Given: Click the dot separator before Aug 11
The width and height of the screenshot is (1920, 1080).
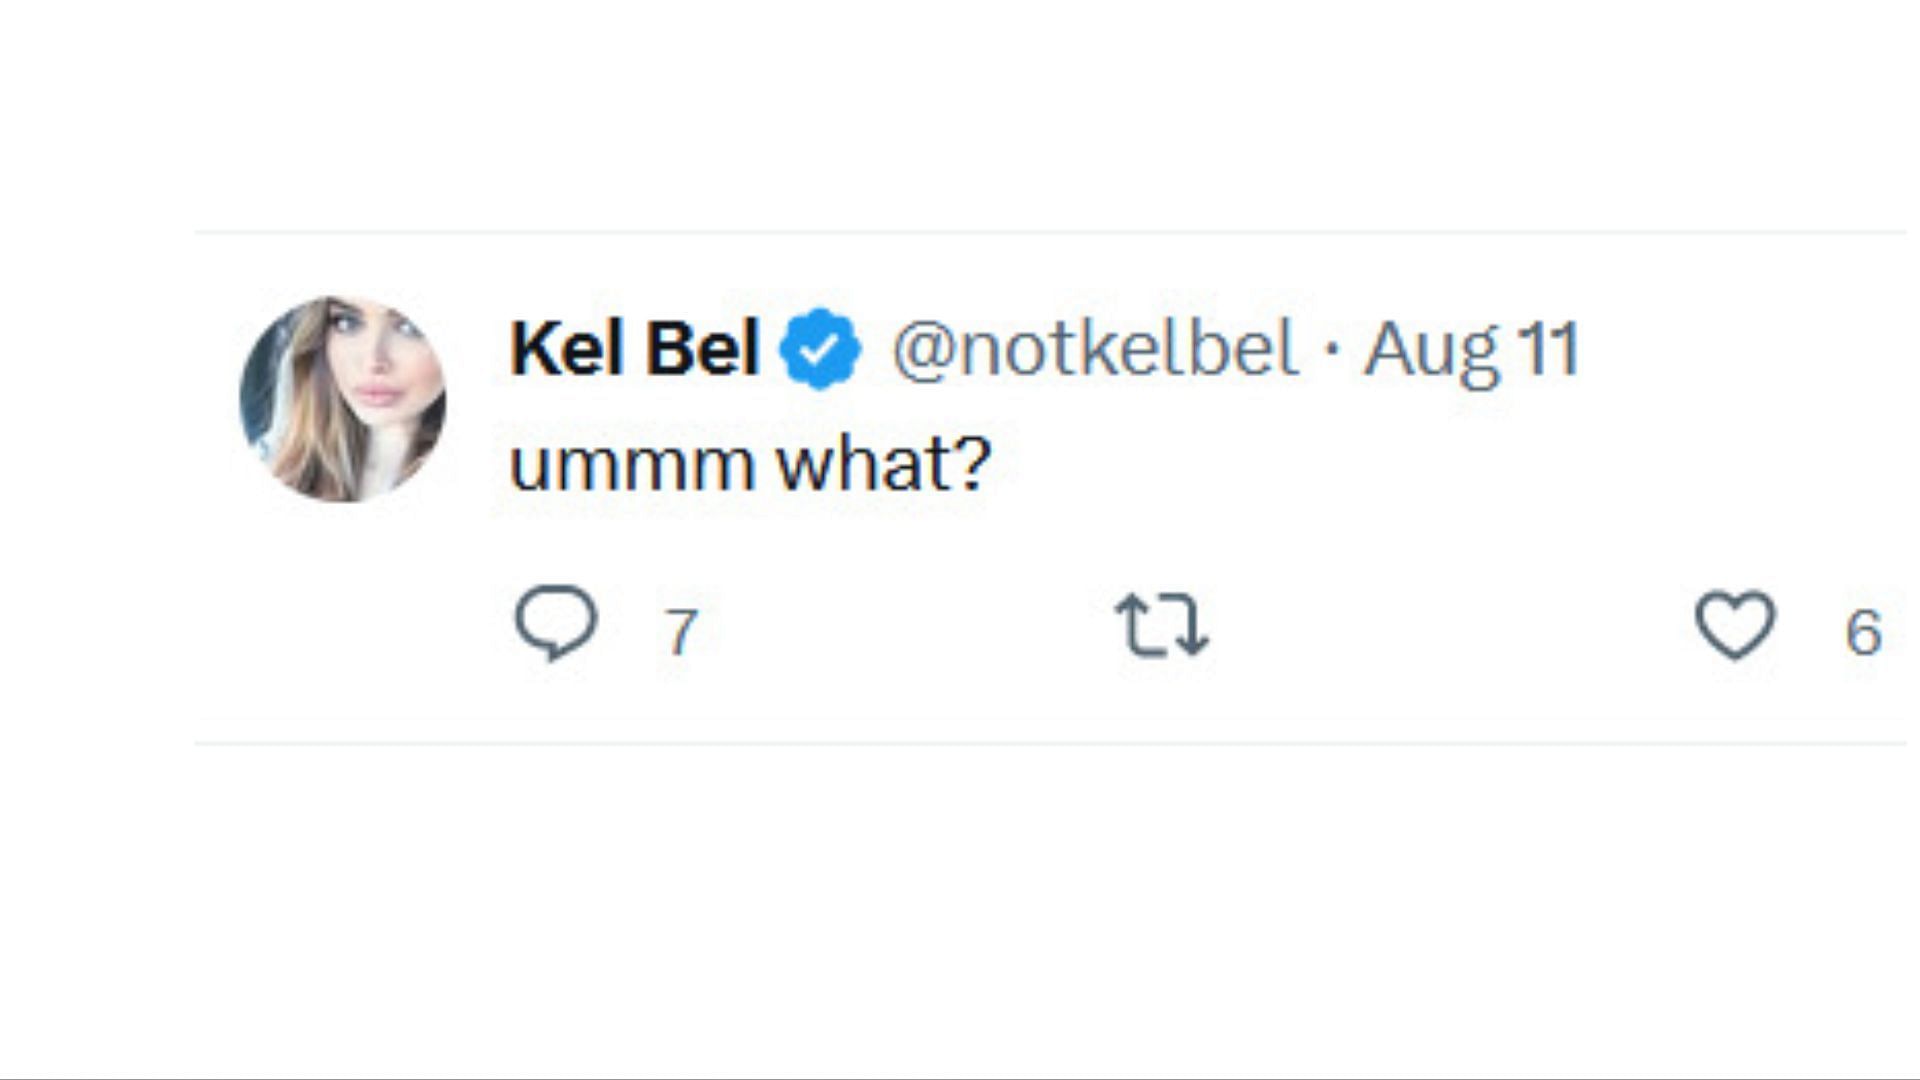Looking at the screenshot, I should (x=1331, y=350).
